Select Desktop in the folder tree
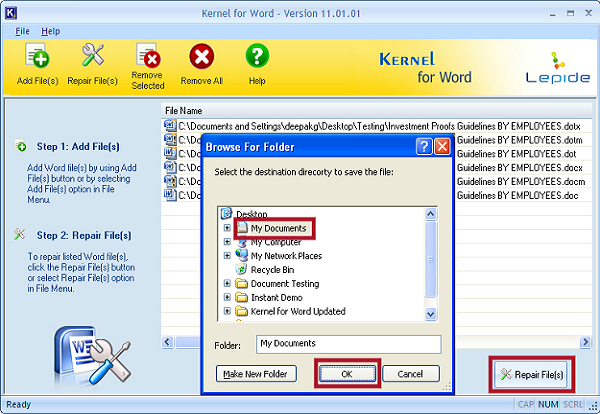Image resolution: width=600 pixels, height=414 pixels. point(251,214)
